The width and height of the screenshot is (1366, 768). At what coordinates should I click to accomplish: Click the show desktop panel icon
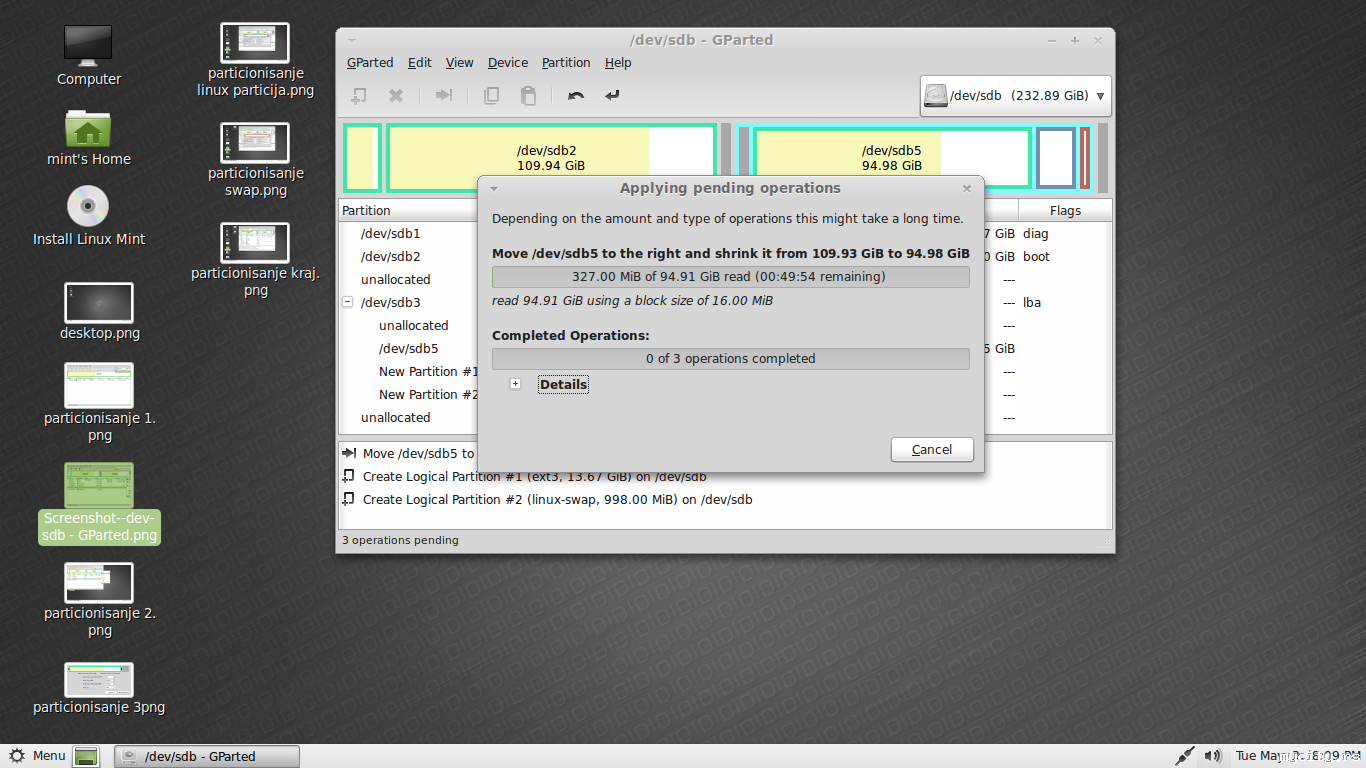87,756
